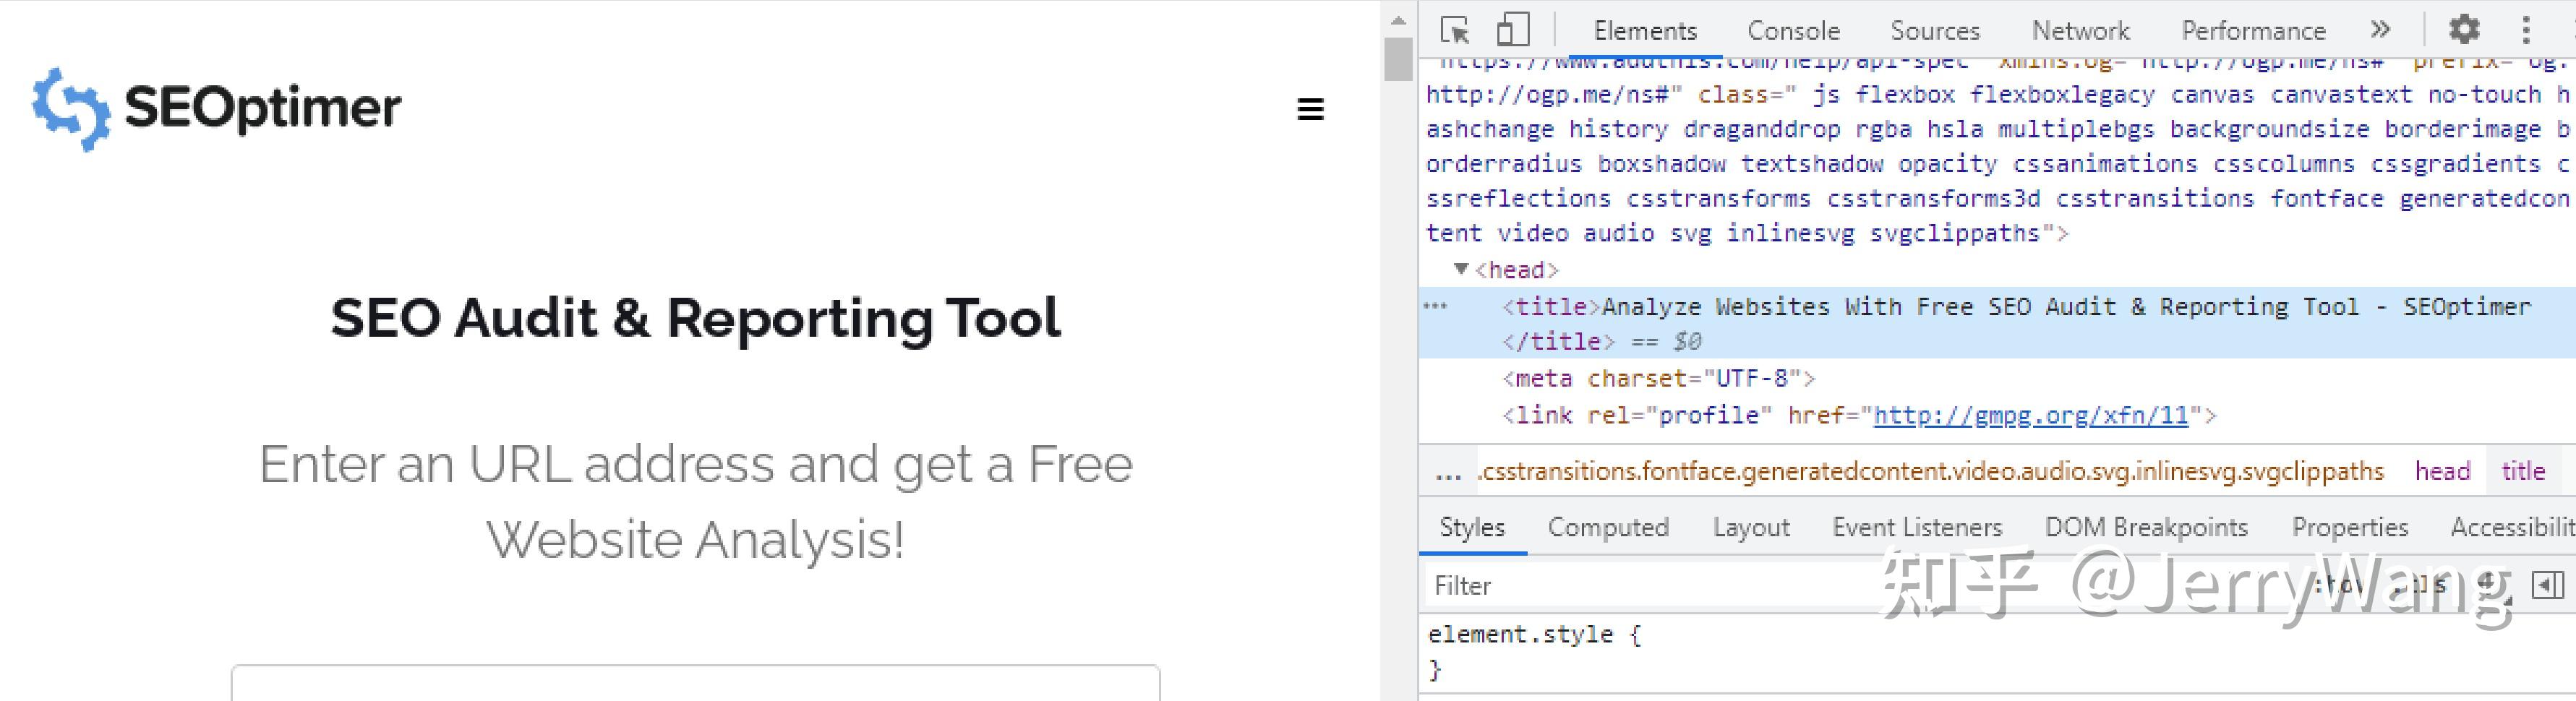Click 'Enter an URL address' subtitle text
Screen dimensions: 2576x701
coord(695,502)
